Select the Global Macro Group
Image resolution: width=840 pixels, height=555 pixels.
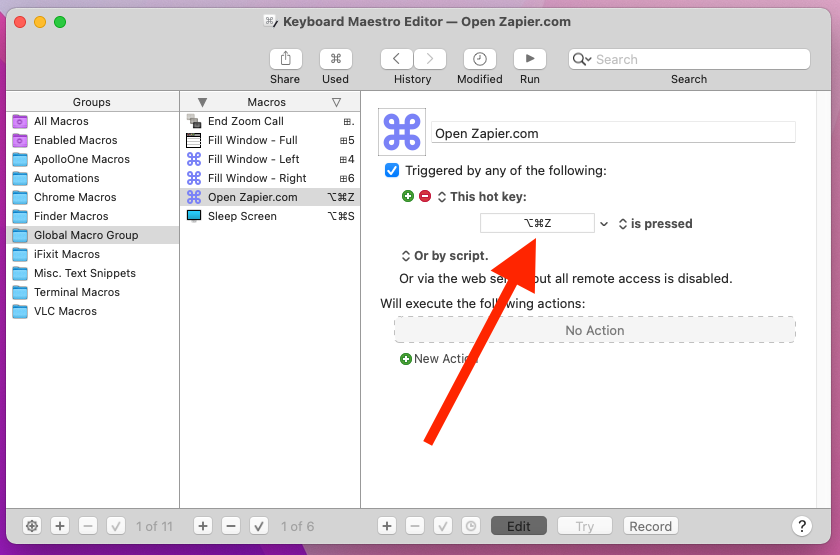click(x=93, y=235)
